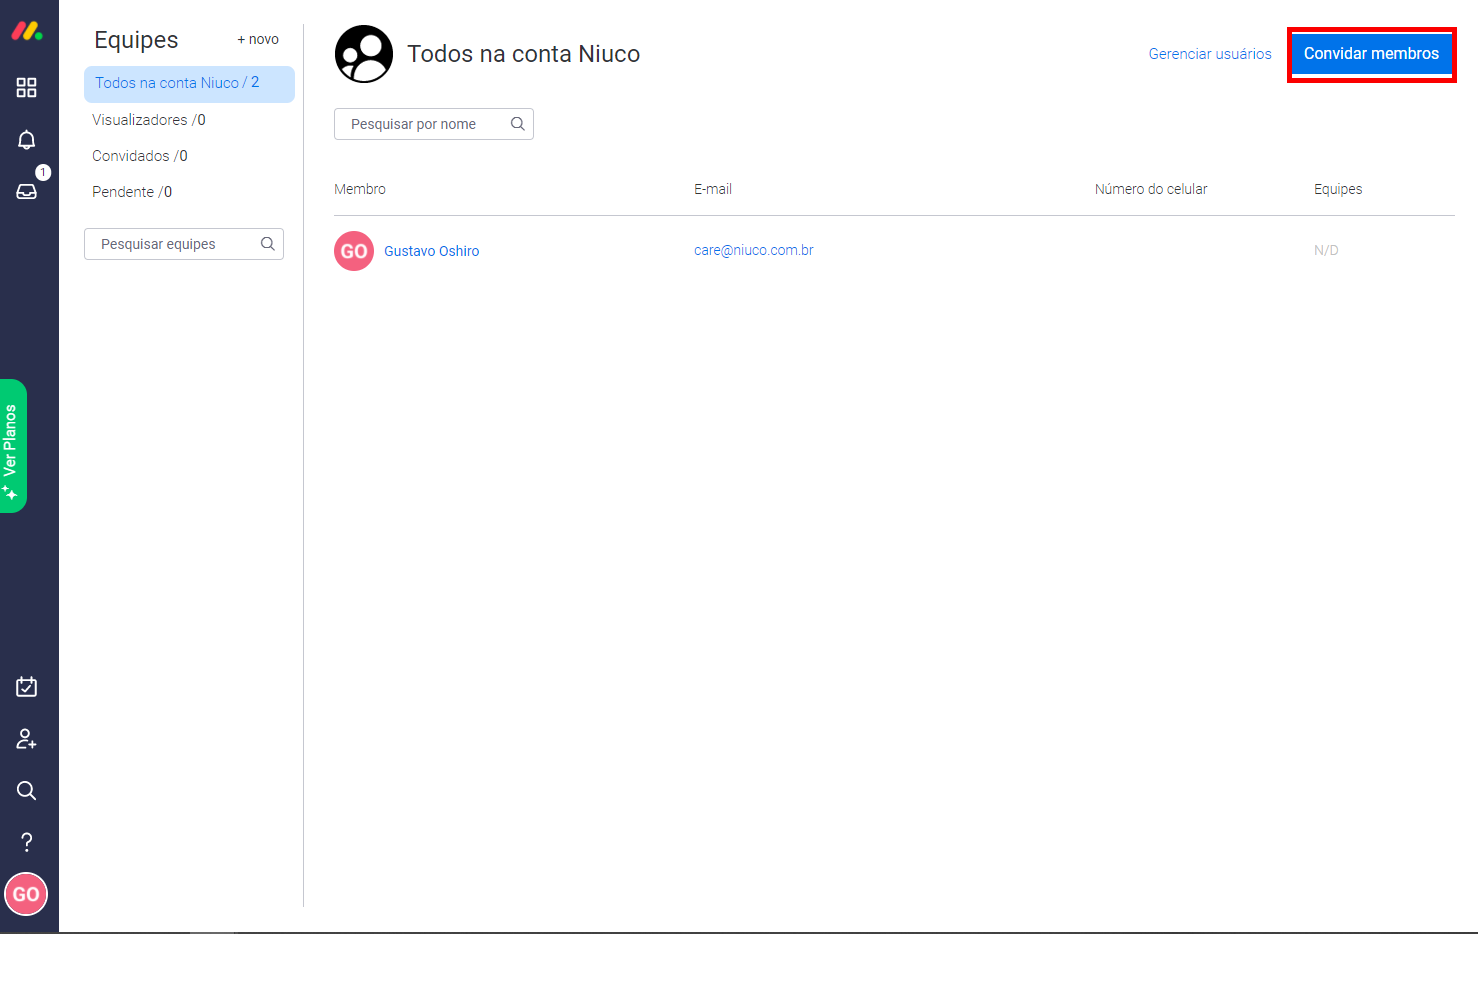Click the invite people sidebar icon
Screen dimensions: 1478x988
pos(27,739)
